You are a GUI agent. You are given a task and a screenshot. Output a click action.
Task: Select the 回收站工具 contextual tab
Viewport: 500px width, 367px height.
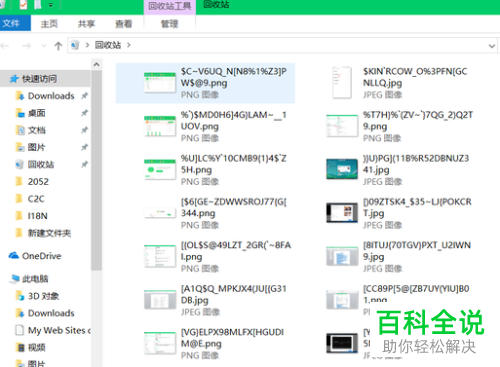click(x=170, y=6)
